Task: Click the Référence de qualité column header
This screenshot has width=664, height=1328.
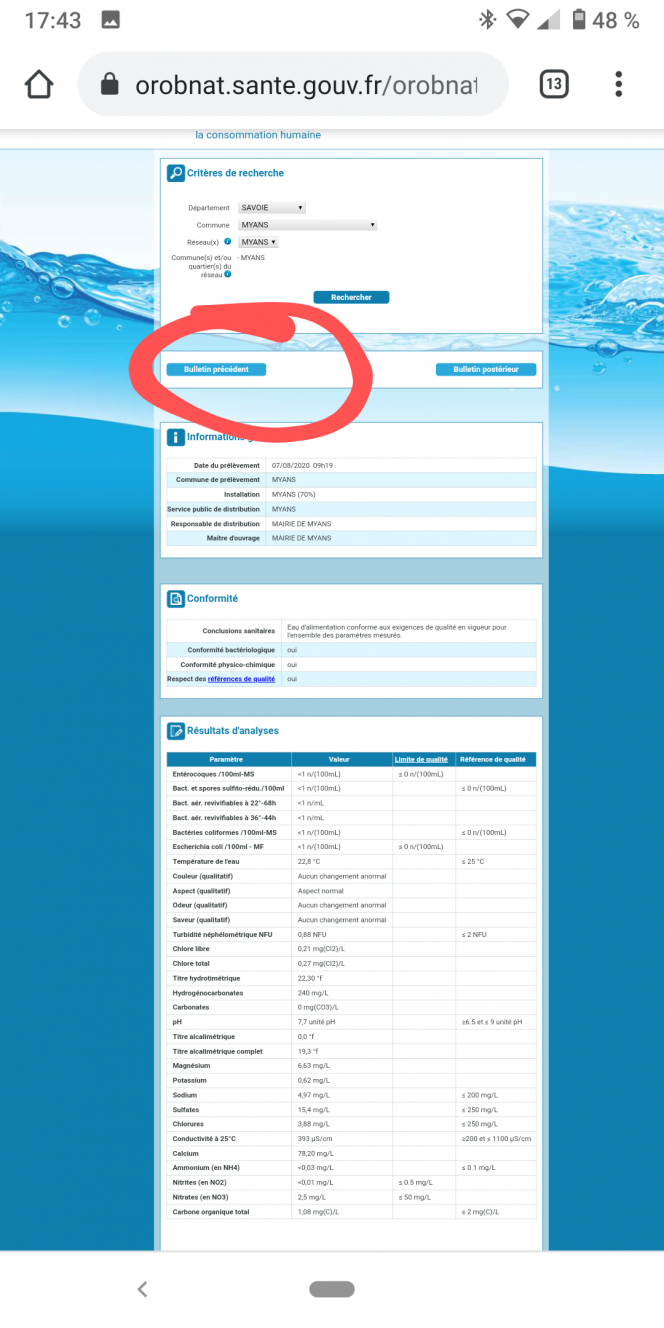Action: click(x=494, y=759)
